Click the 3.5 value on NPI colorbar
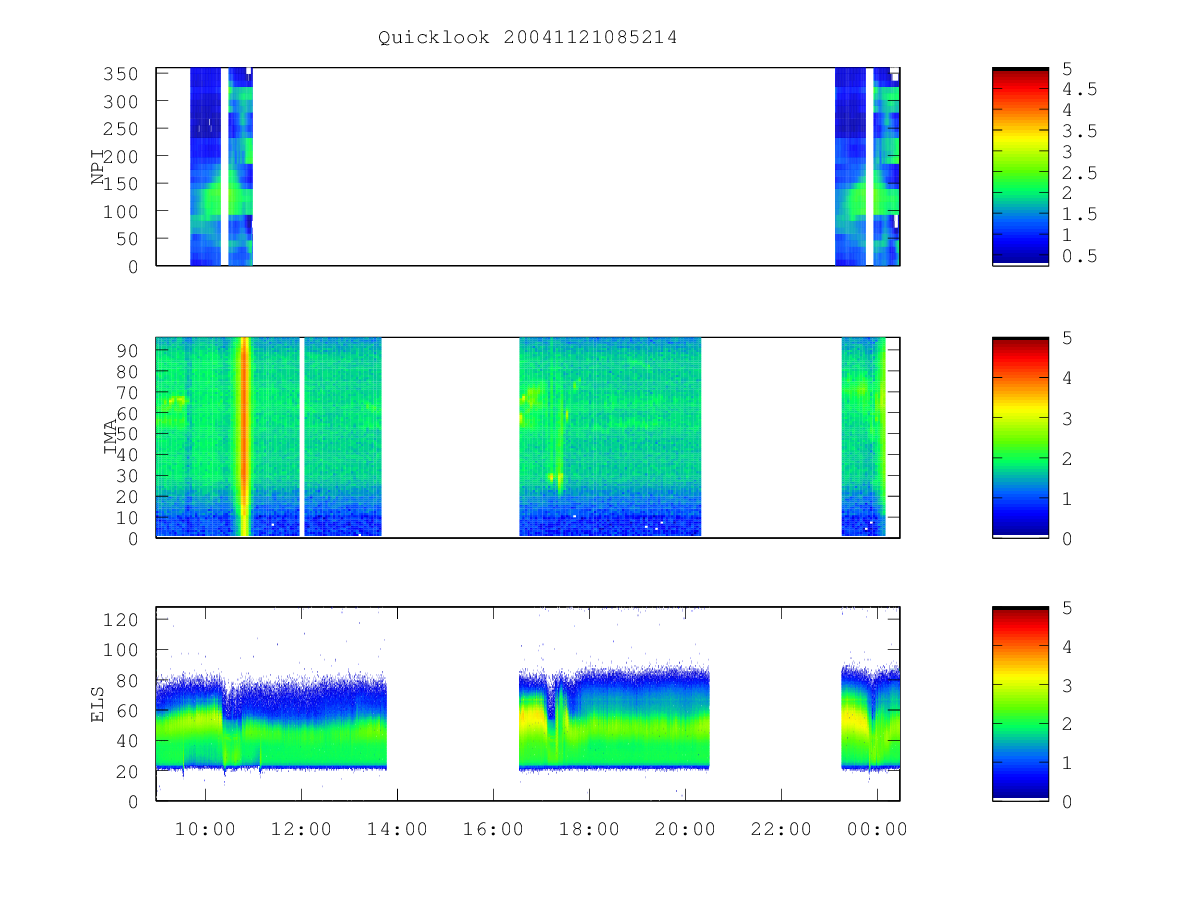The image size is (1200, 900). (1079, 131)
